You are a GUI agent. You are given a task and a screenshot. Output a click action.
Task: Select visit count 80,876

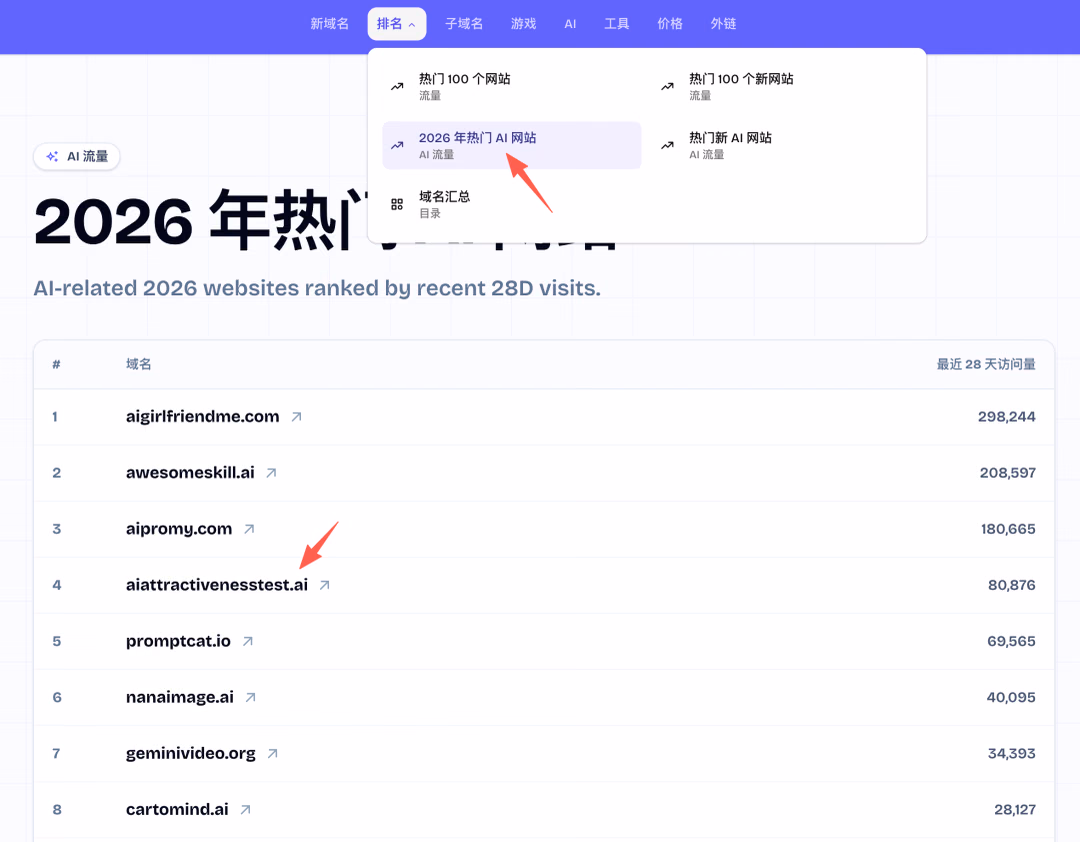(1012, 585)
